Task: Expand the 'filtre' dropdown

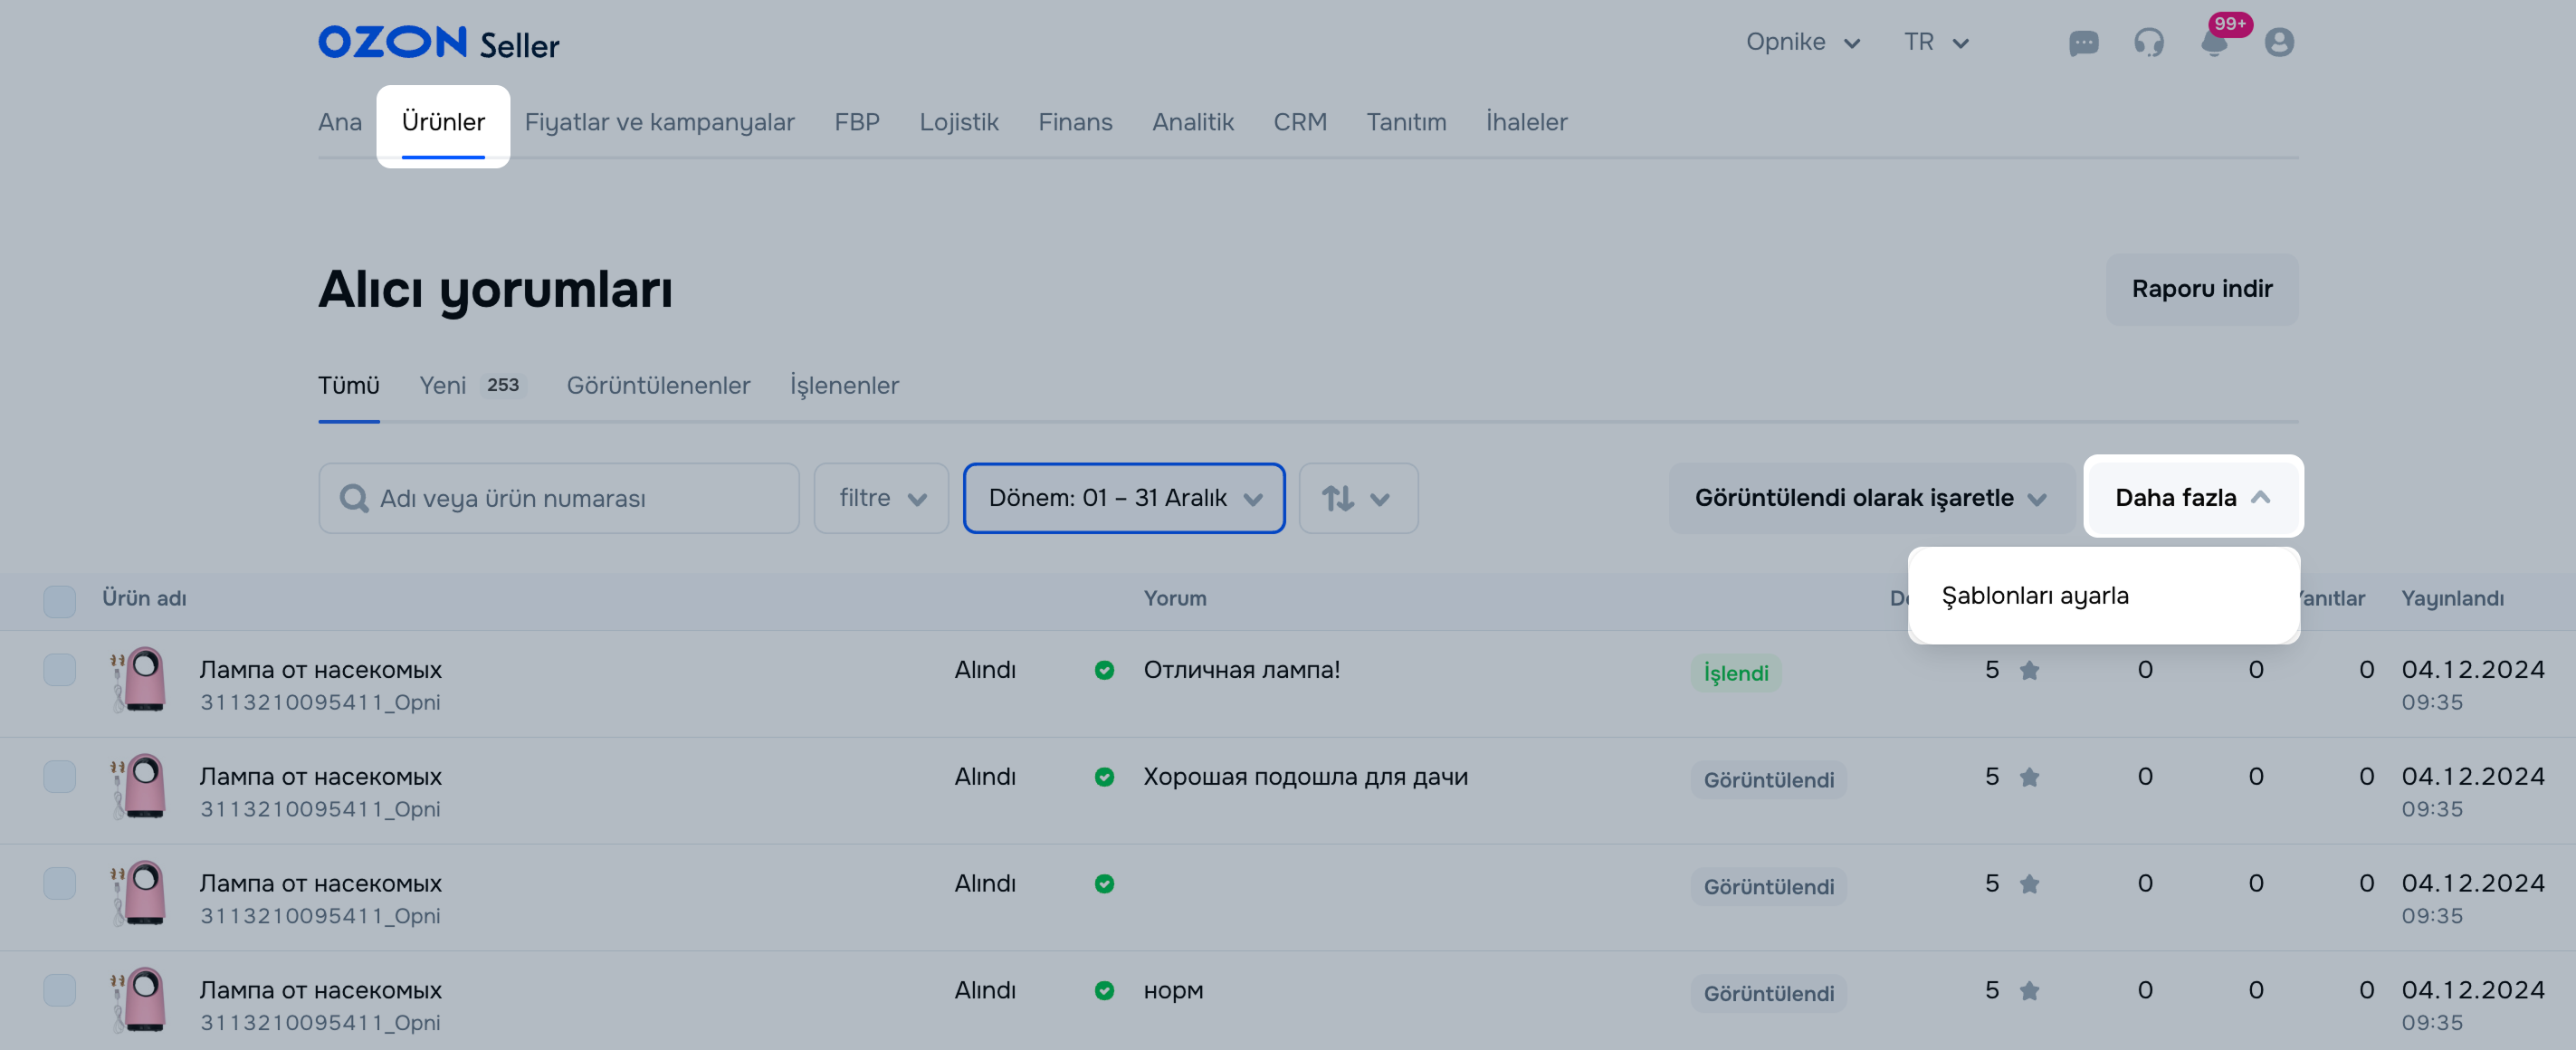Action: click(x=880, y=498)
